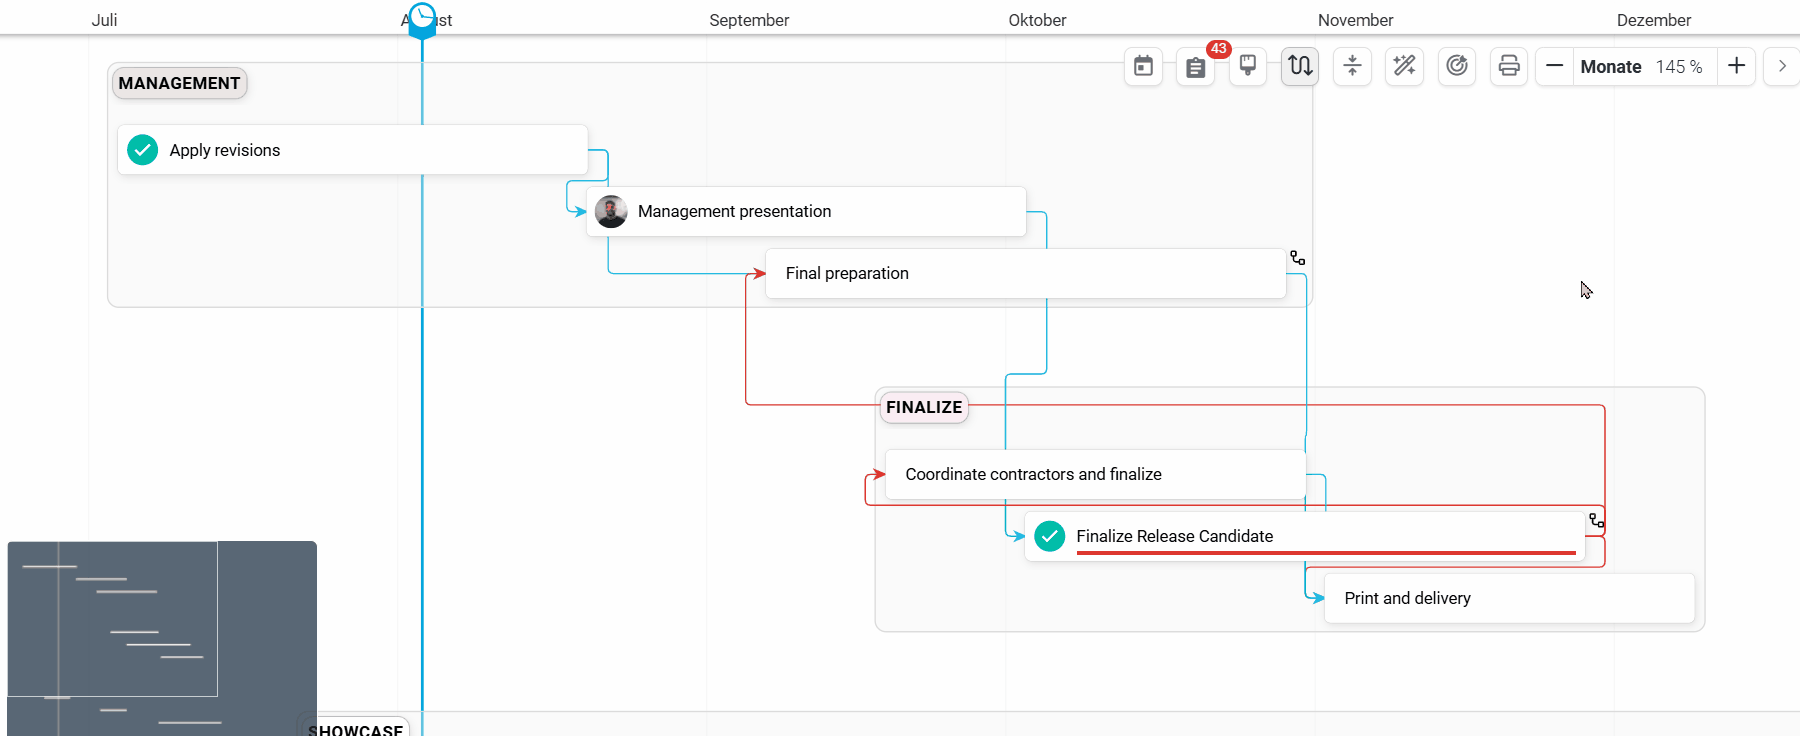Viewport: 1800px width, 736px height.
Task: Click the minimap overview thumbnail
Action: [162, 638]
